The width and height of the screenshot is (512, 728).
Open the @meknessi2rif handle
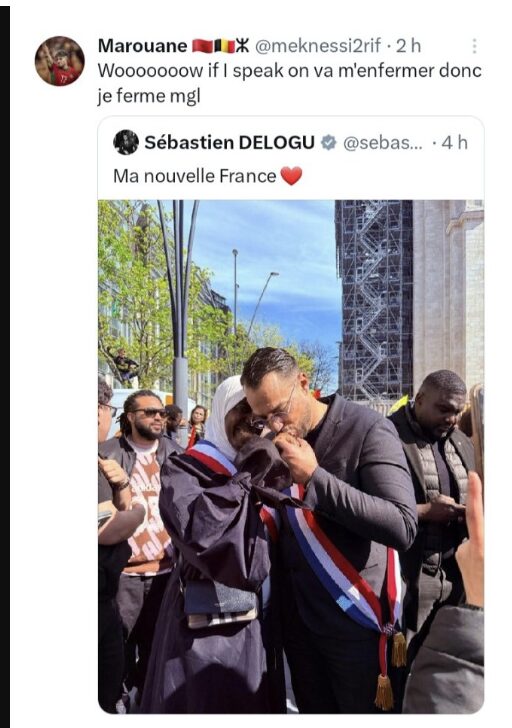(x=318, y=46)
